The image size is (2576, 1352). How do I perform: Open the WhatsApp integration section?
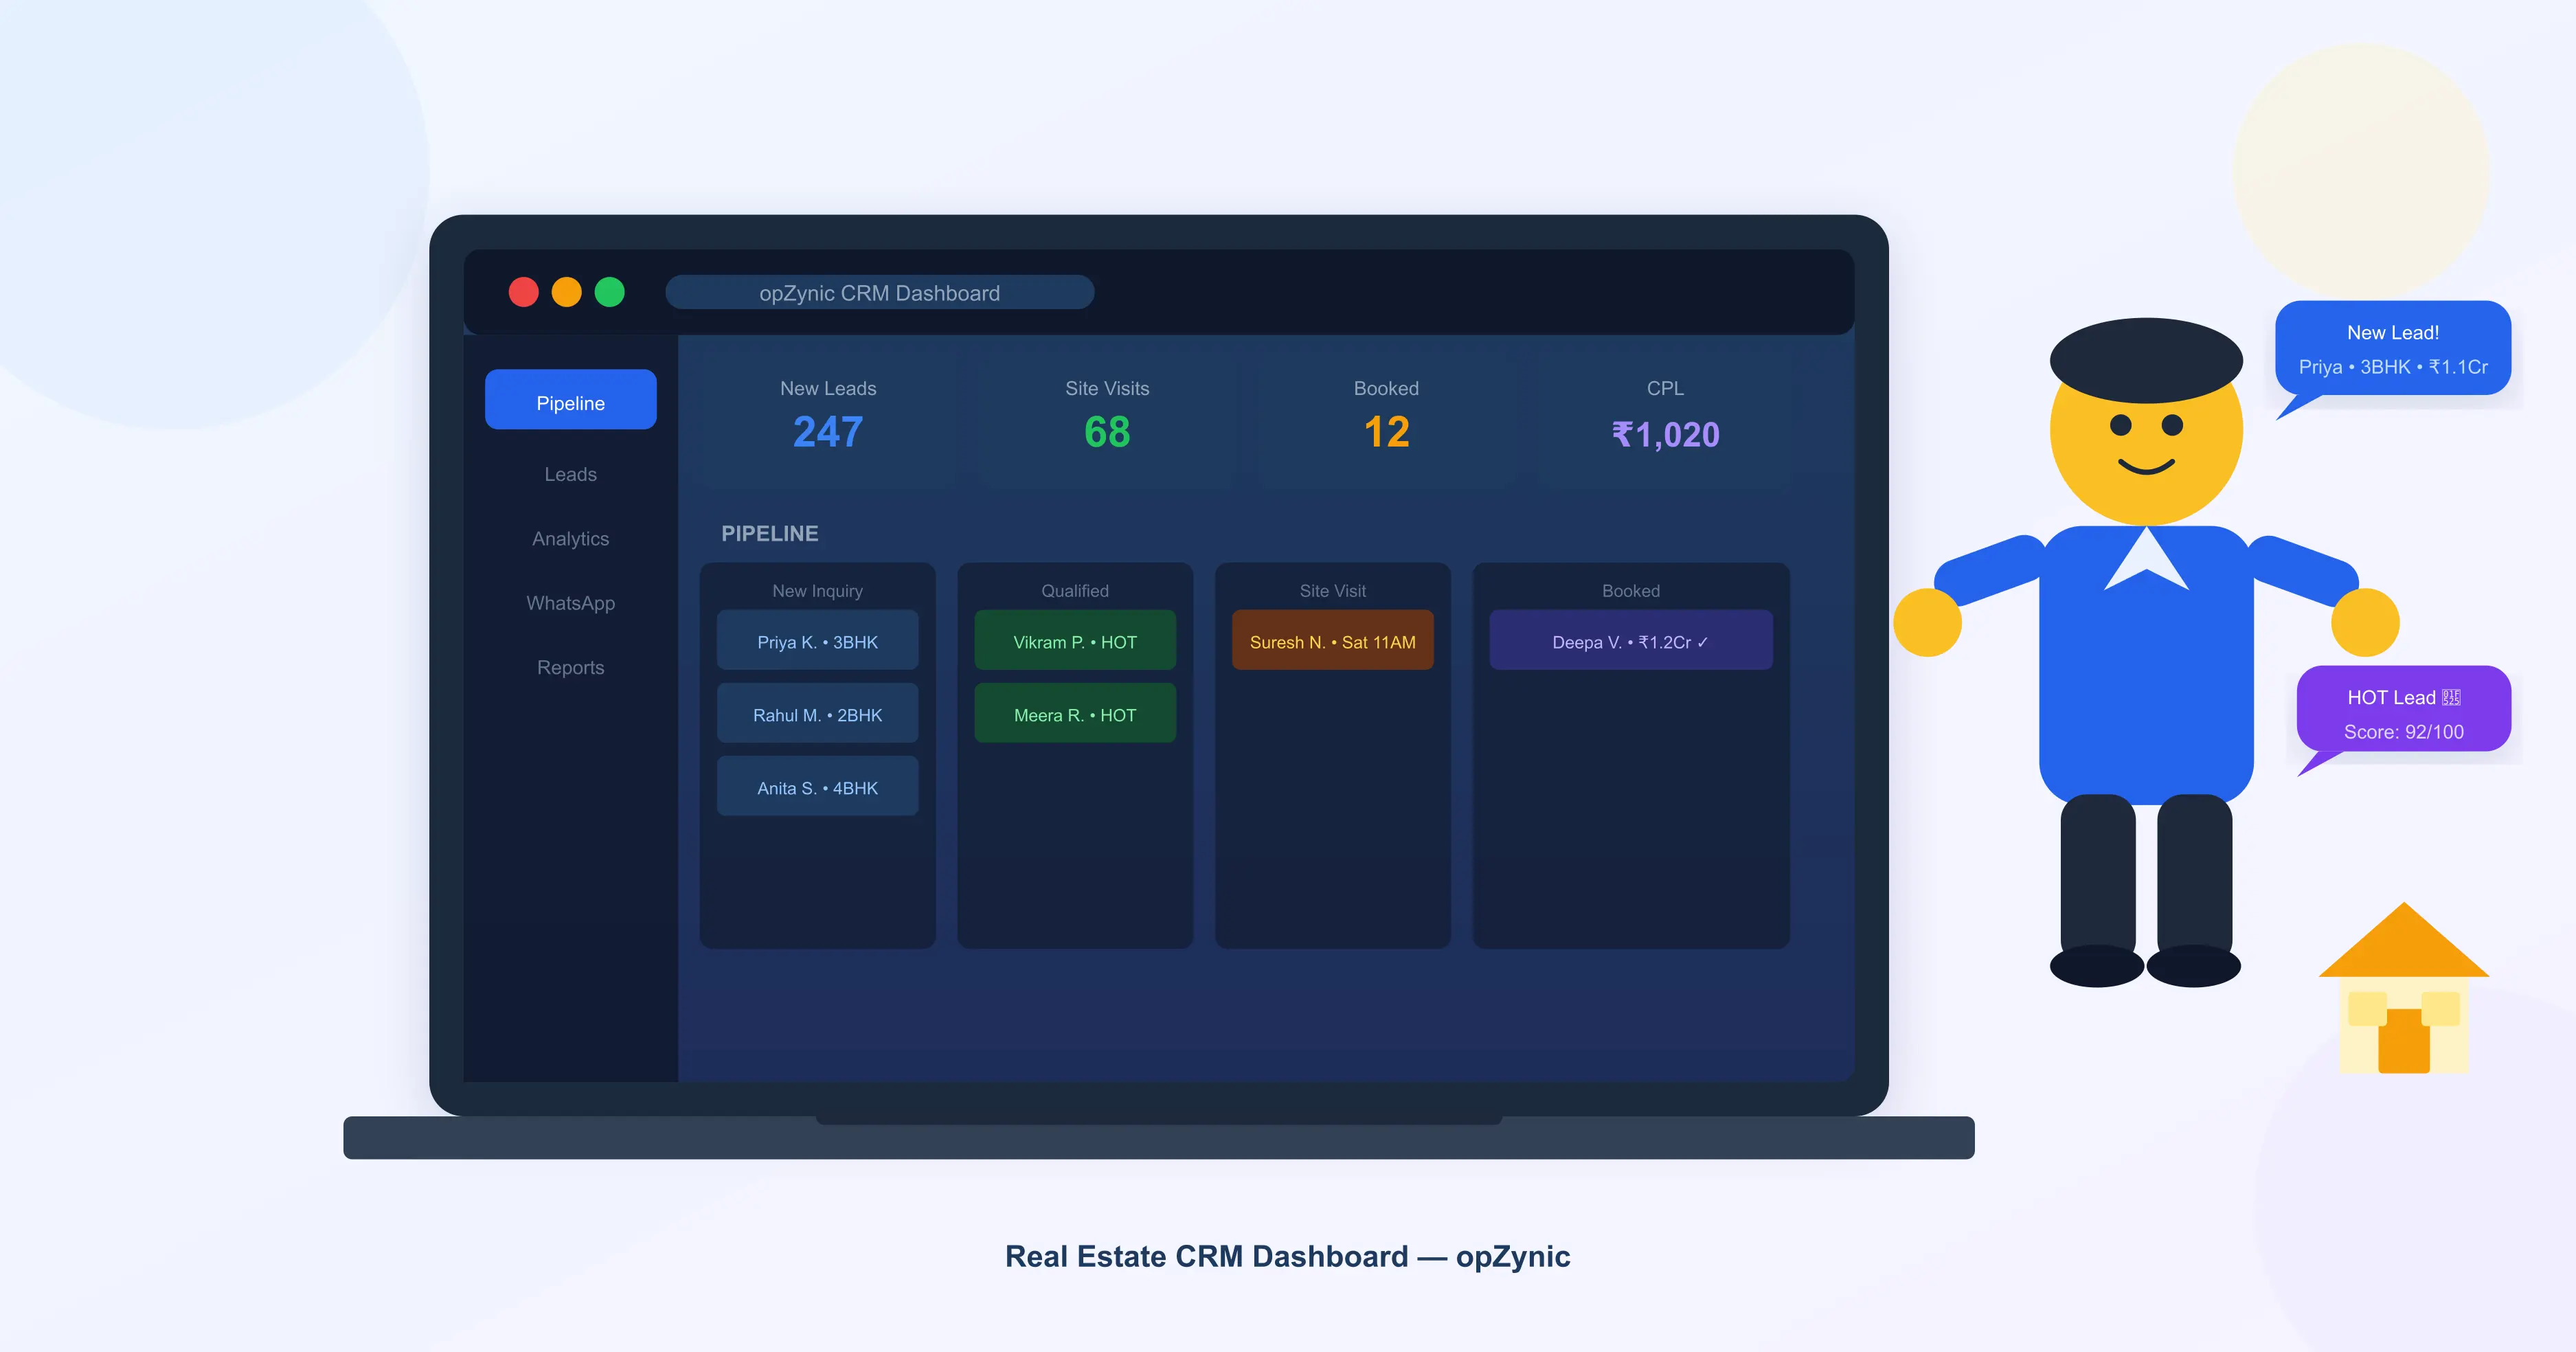(570, 602)
